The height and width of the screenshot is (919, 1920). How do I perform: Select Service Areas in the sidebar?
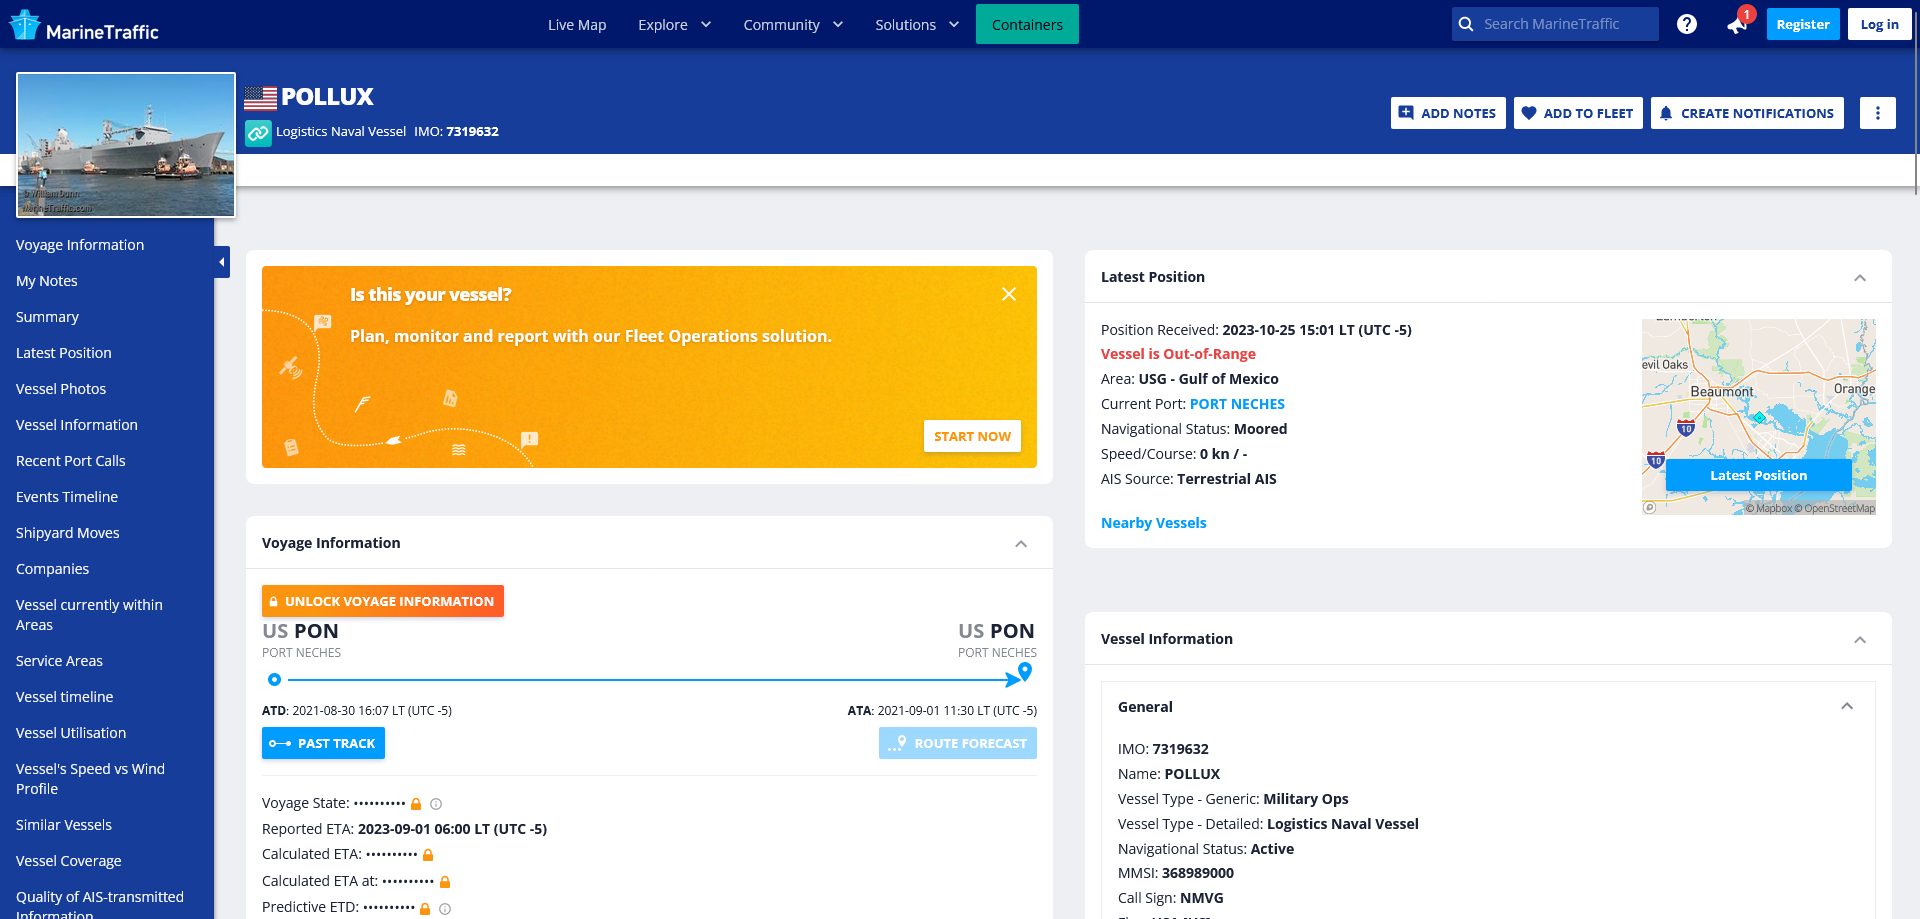(x=60, y=661)
